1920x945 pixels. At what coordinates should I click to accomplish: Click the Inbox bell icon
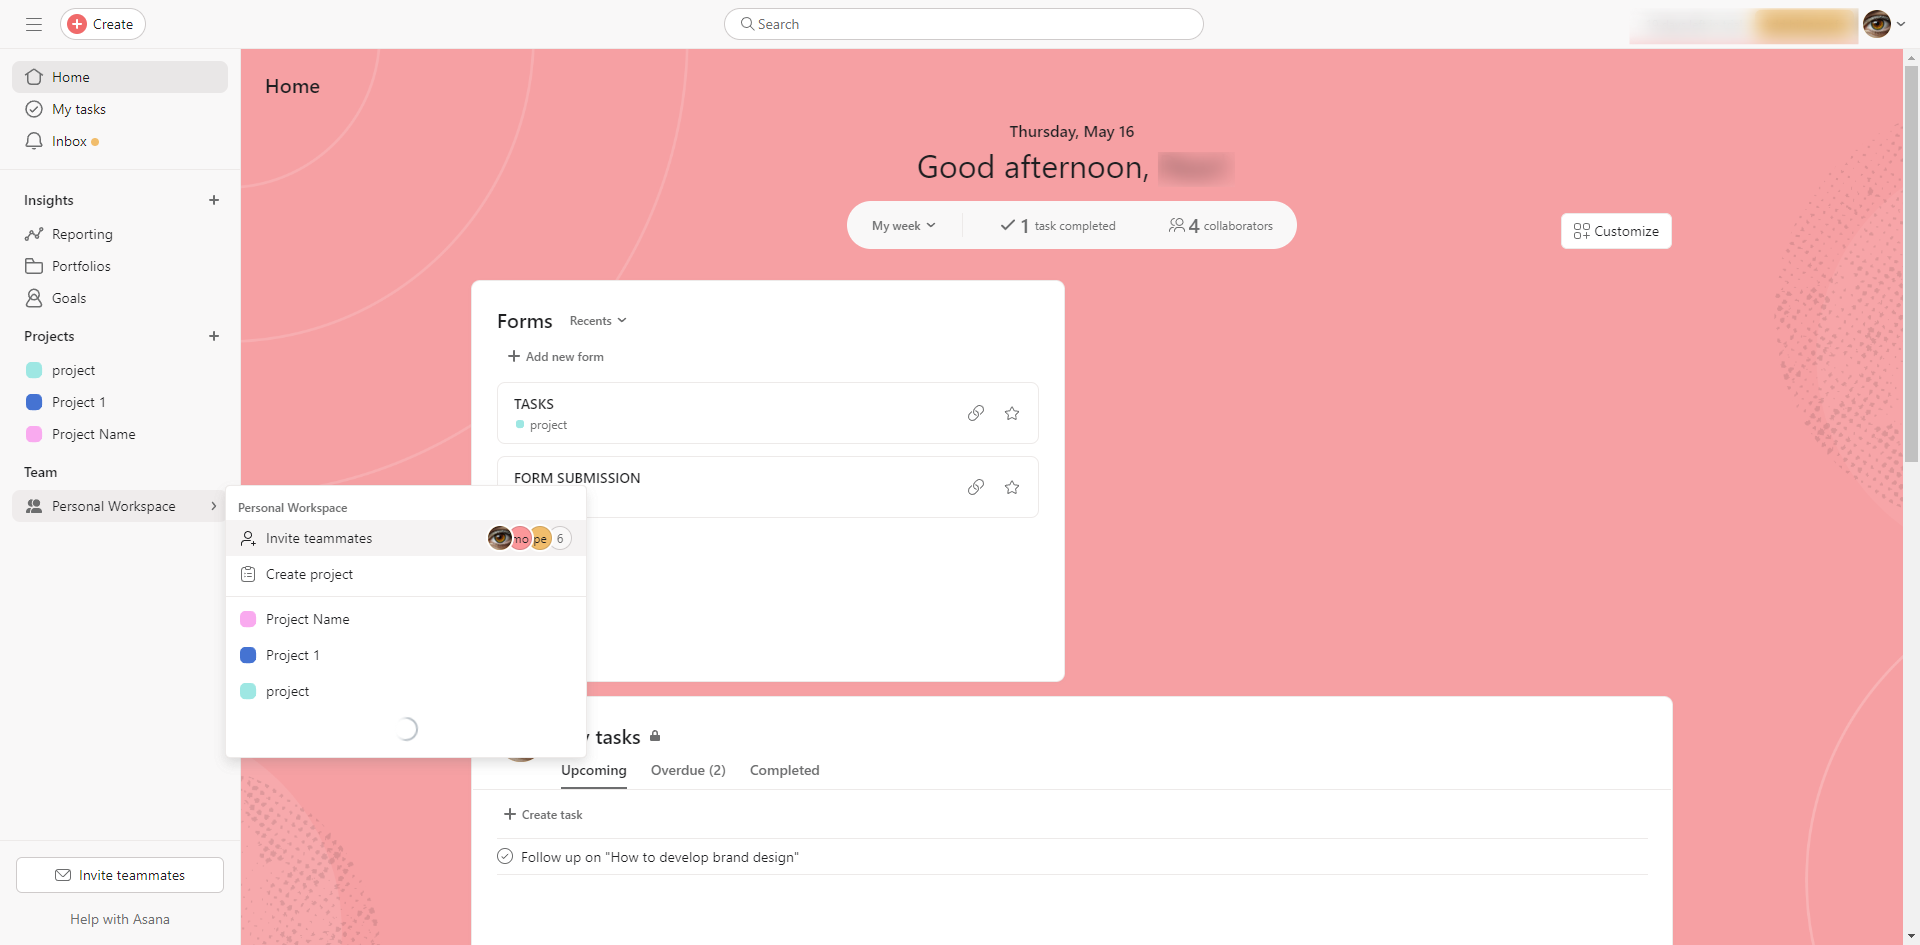34,141
